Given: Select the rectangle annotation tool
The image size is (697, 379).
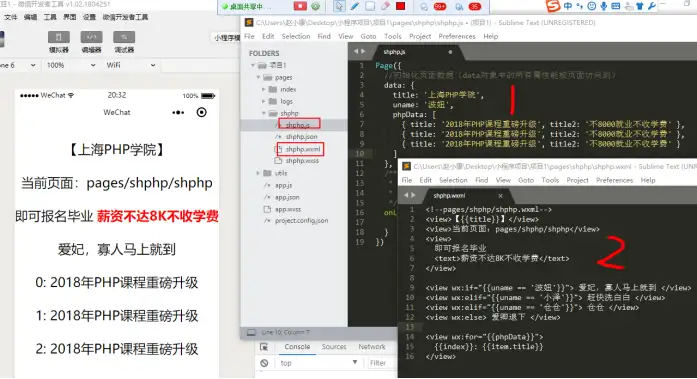Looking at the screenshot, I should [x=370, y=6].
